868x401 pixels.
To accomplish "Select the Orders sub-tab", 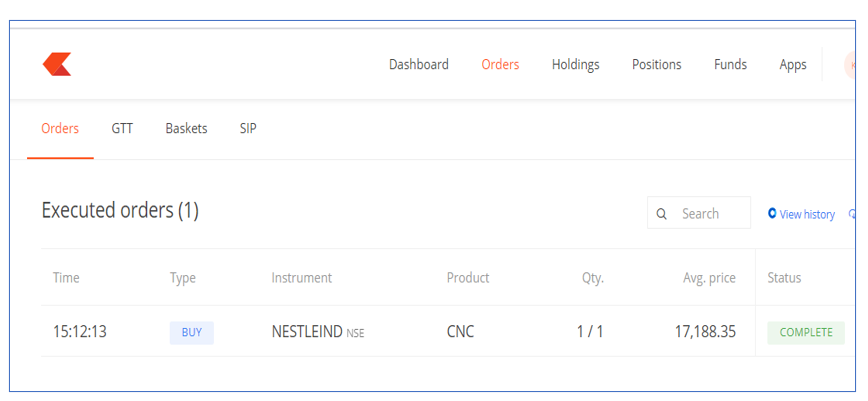I will click(60, 128).
